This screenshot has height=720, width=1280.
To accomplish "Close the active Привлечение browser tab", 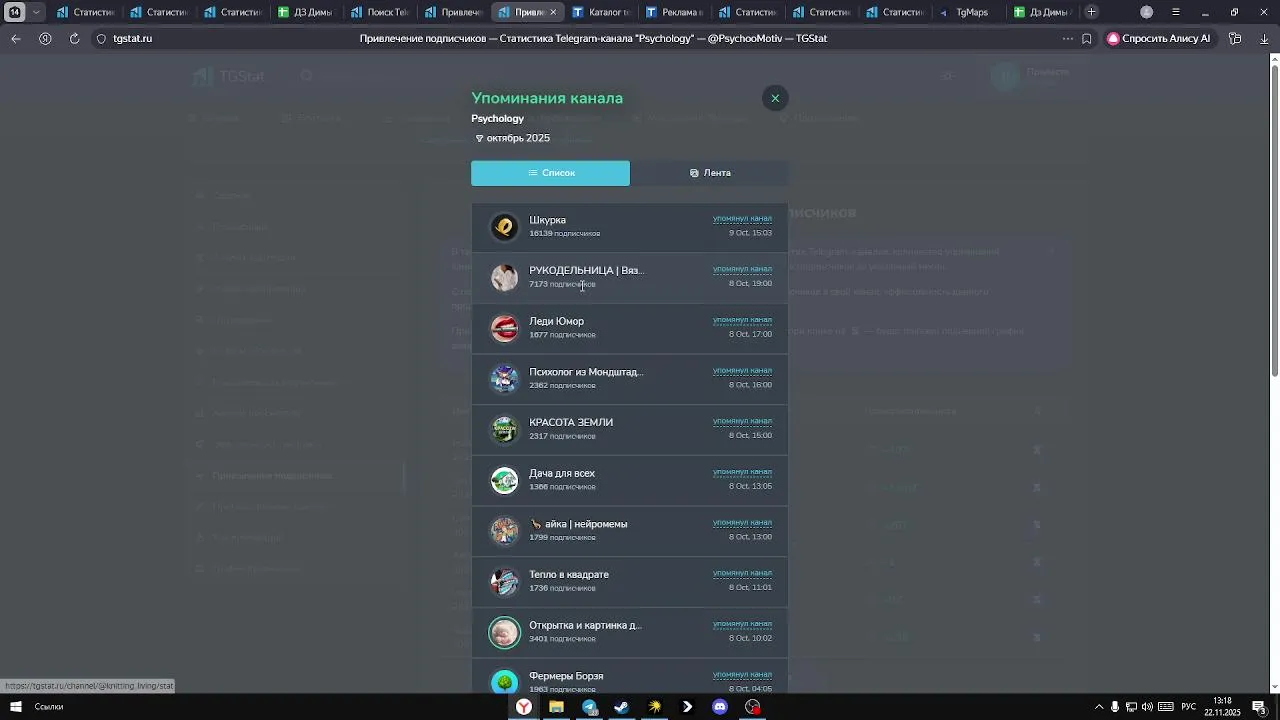I will [x=553, y=12].
